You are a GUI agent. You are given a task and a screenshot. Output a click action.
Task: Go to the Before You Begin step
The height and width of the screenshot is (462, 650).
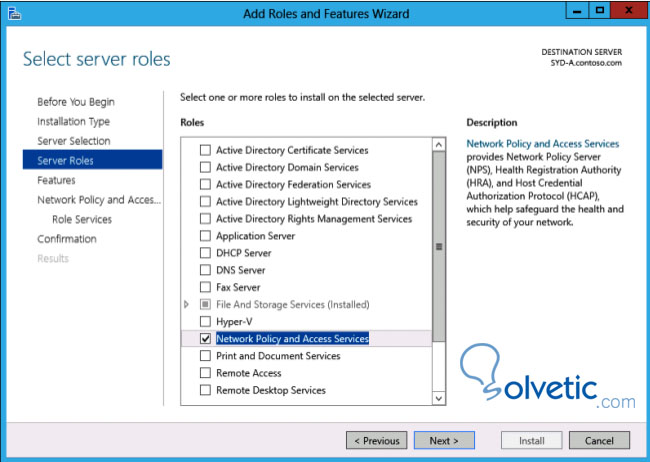76,102
